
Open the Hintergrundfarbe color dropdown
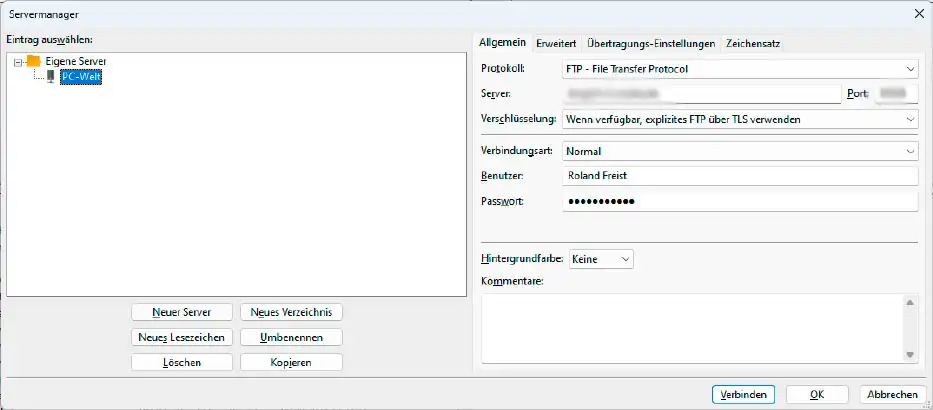[x=600, y=259]
